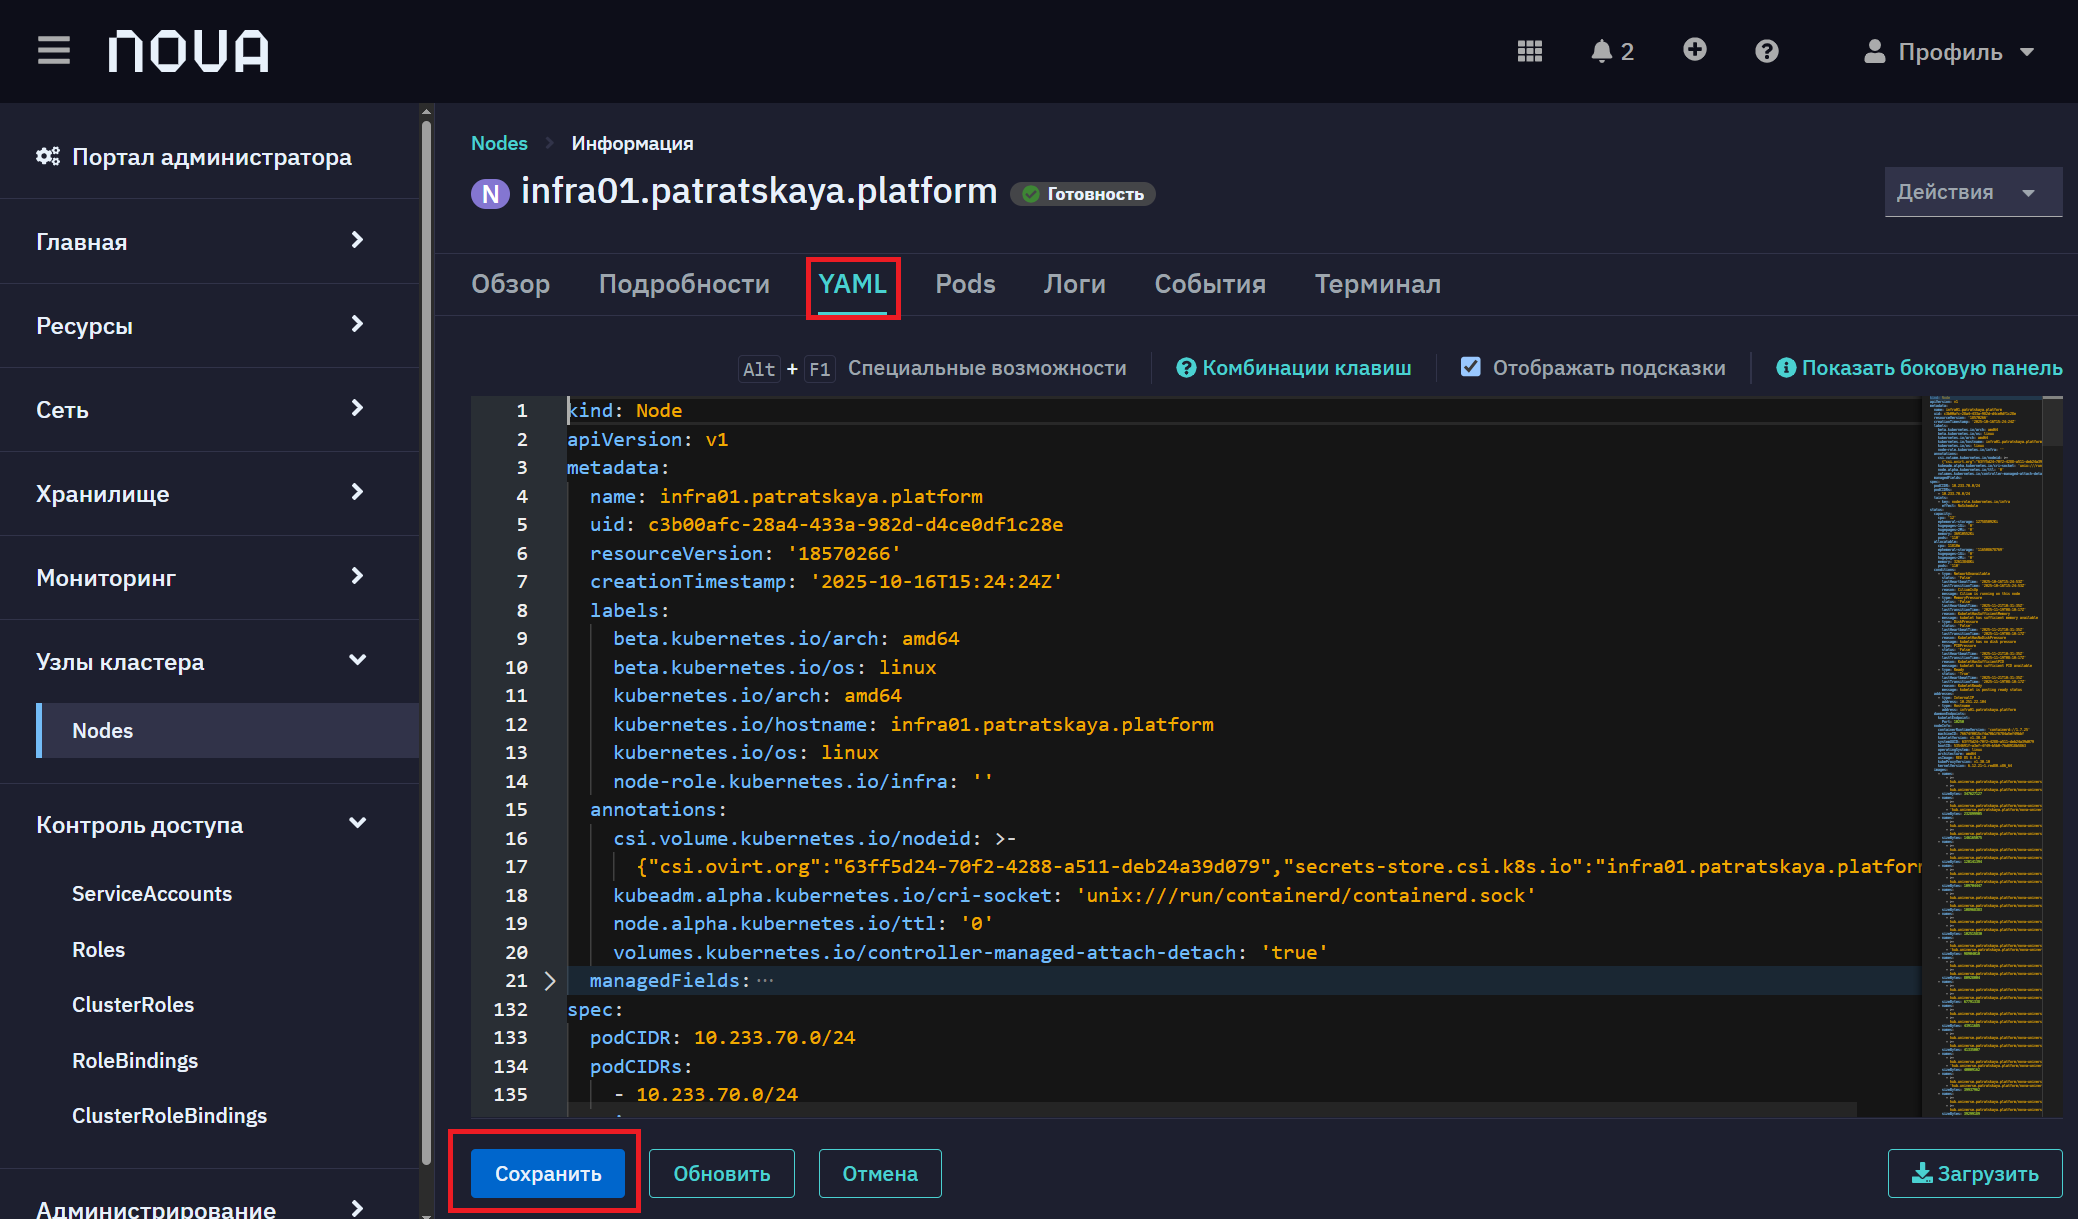This screenshot has width=2078, height=1219.
Task: Open the help question mark icon
Action: point(1767,51)
